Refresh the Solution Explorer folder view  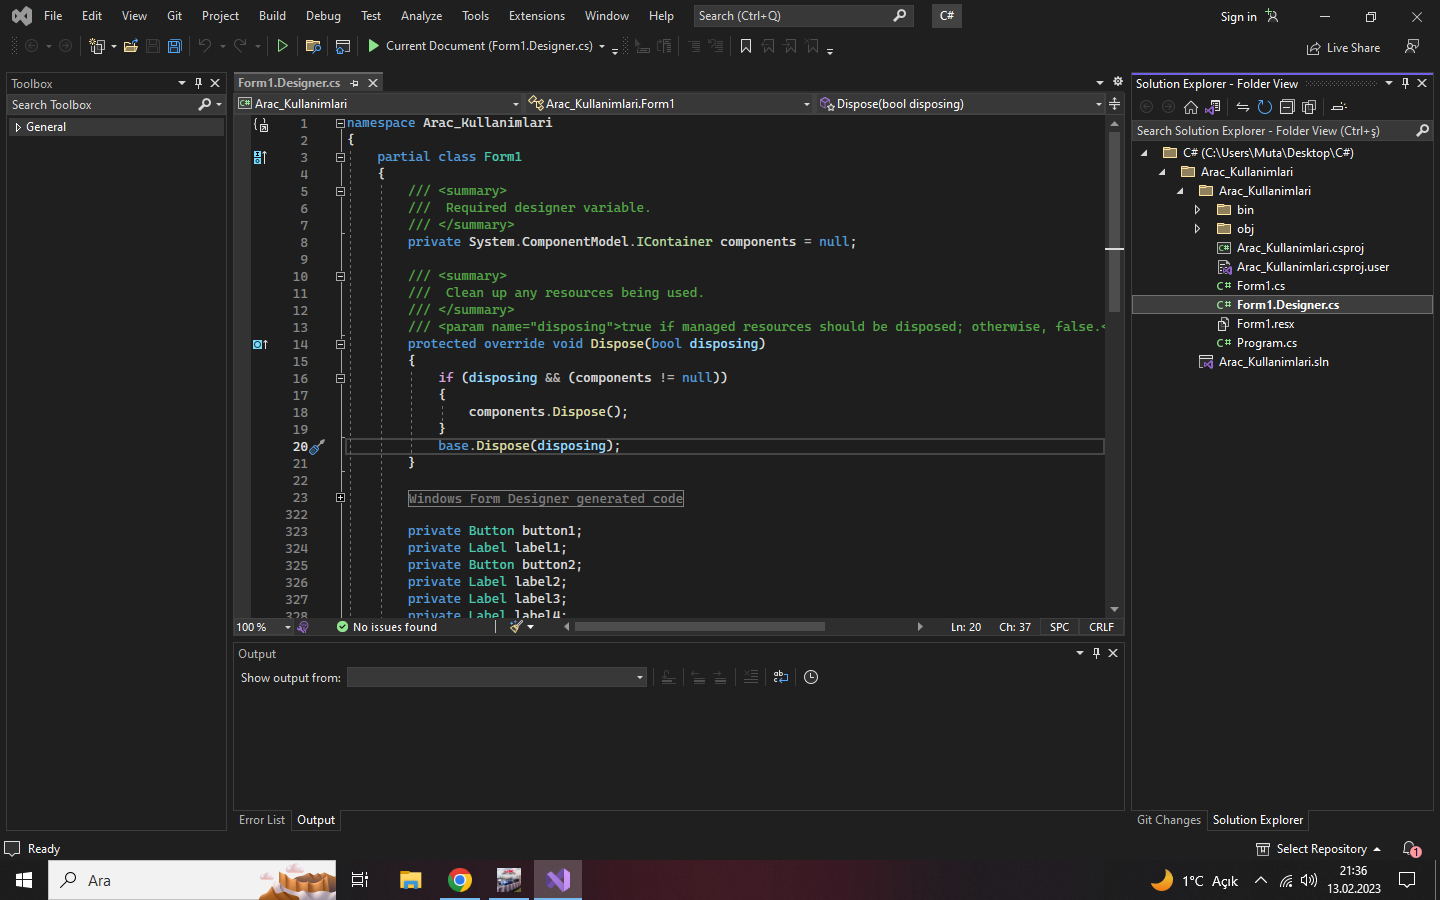(1264, 107)
